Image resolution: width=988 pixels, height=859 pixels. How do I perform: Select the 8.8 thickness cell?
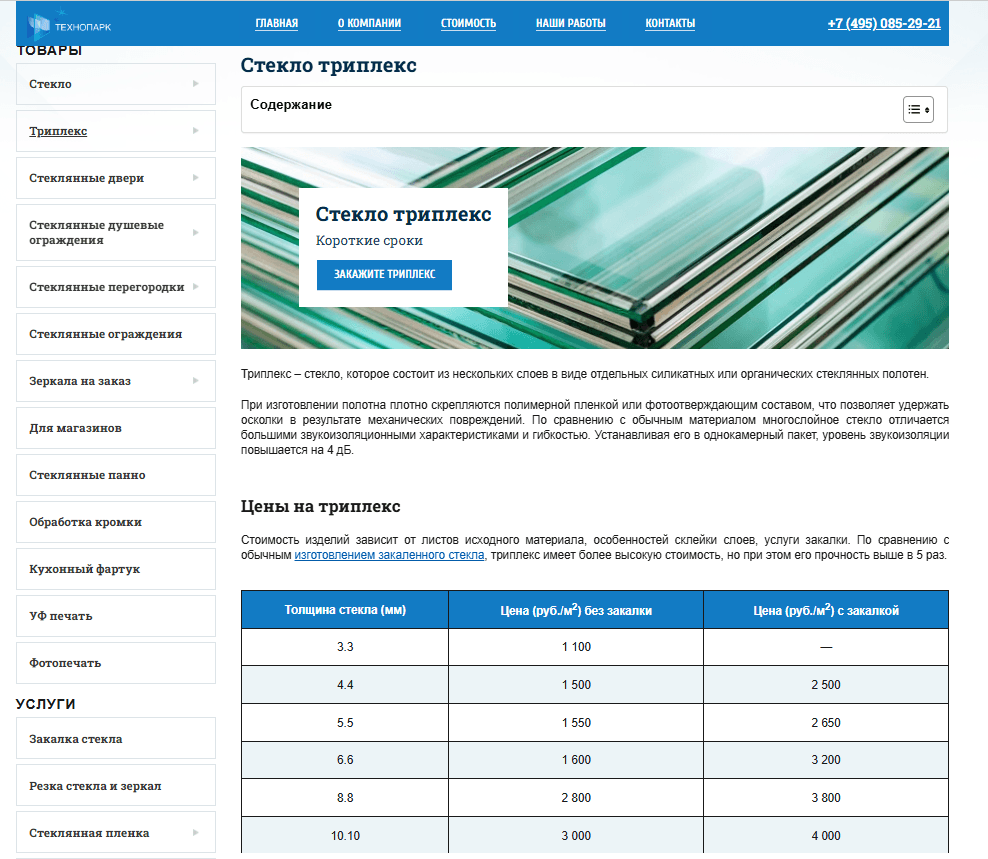tap(345, 798)
